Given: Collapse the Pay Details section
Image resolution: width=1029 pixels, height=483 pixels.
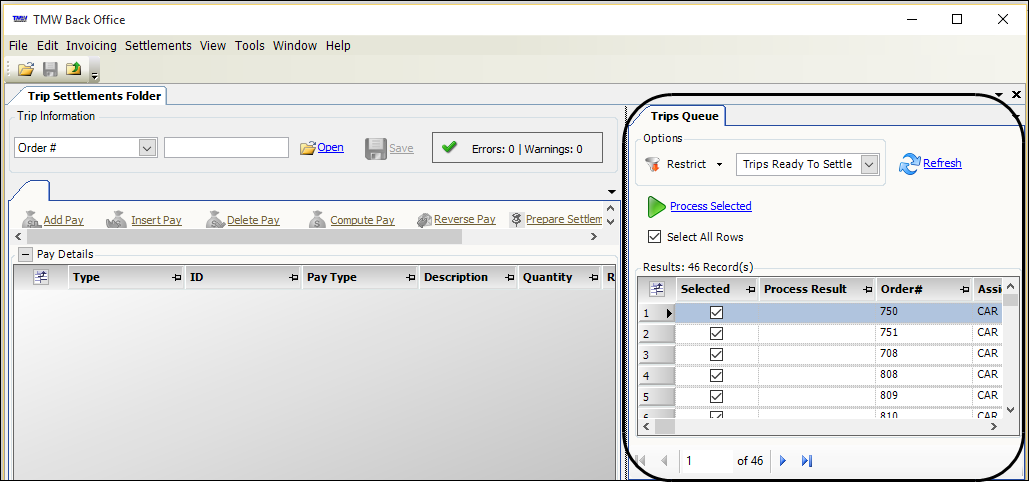Looking at the screenshot, I should pyautogui.click(x=24, y=254).
